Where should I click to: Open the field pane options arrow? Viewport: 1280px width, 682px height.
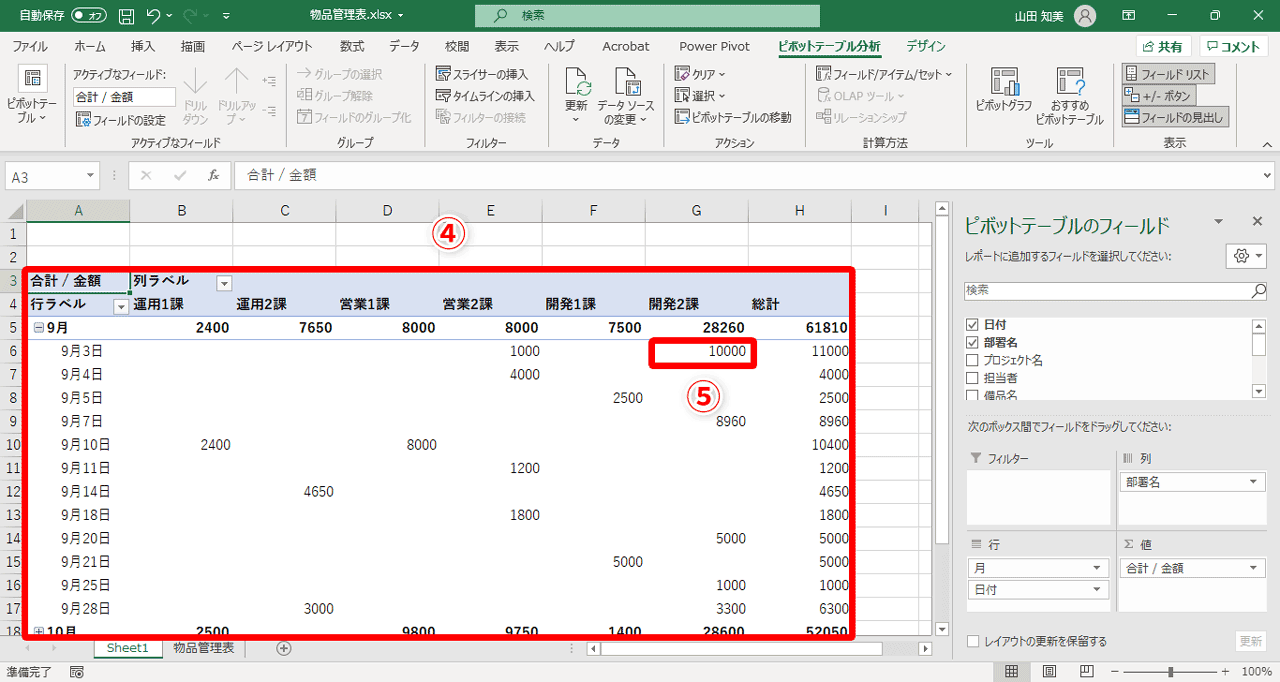point(1218,222)
